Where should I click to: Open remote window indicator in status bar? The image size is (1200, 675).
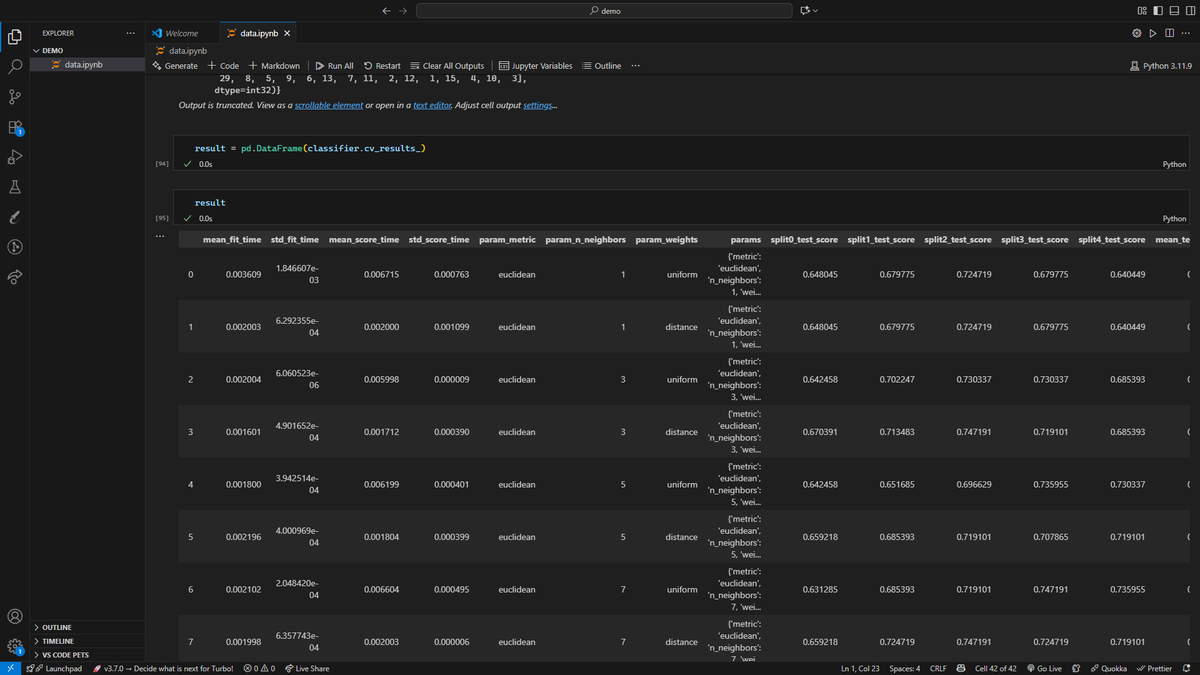point(10,668)
